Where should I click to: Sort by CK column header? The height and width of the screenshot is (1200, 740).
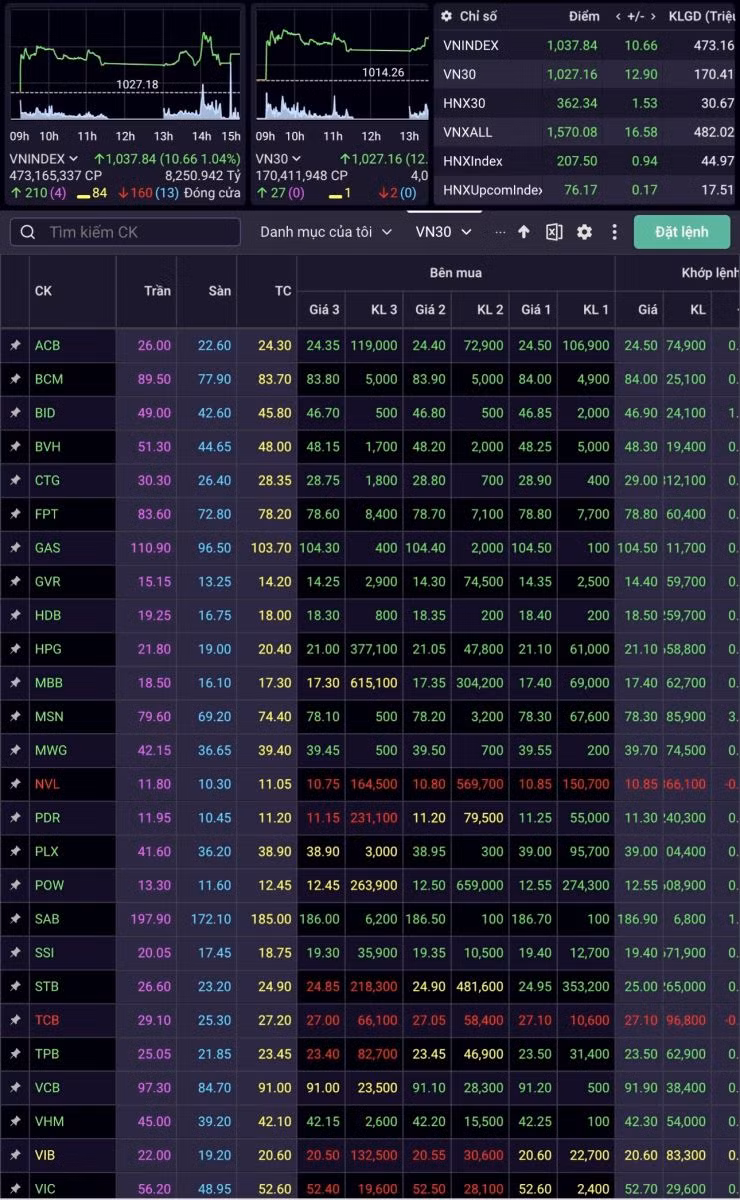click(44, 291)
